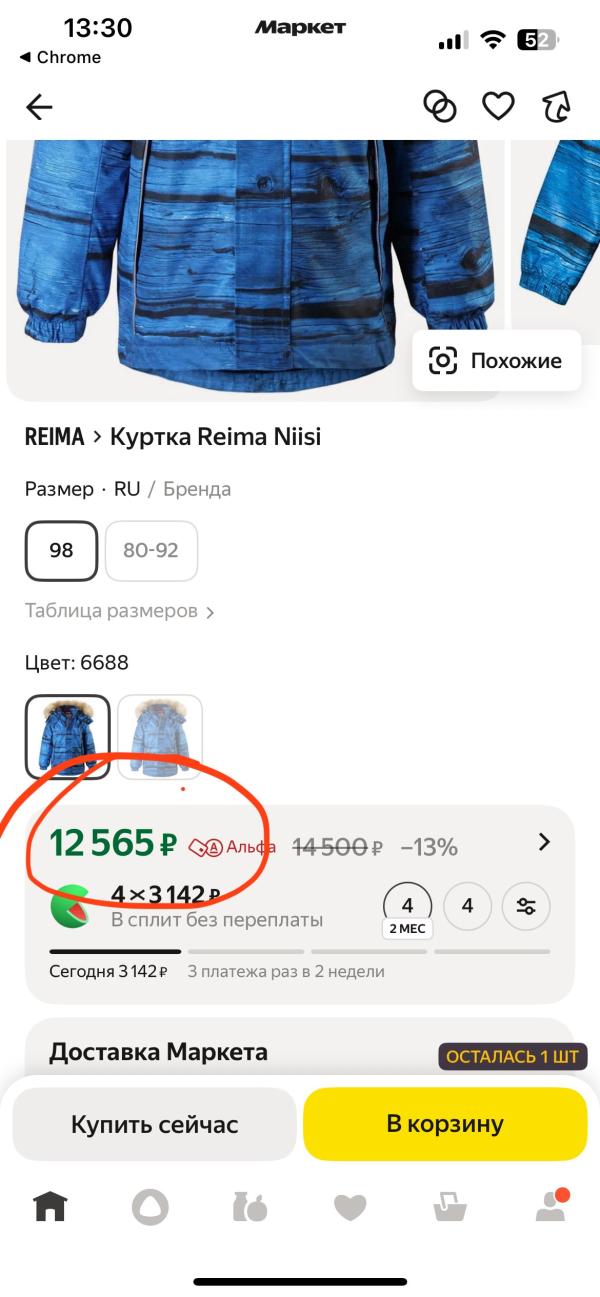Add jacket to favorites heart
Image resolution: width=600 pixels, height=1297 pixels.
pos(498,106)
